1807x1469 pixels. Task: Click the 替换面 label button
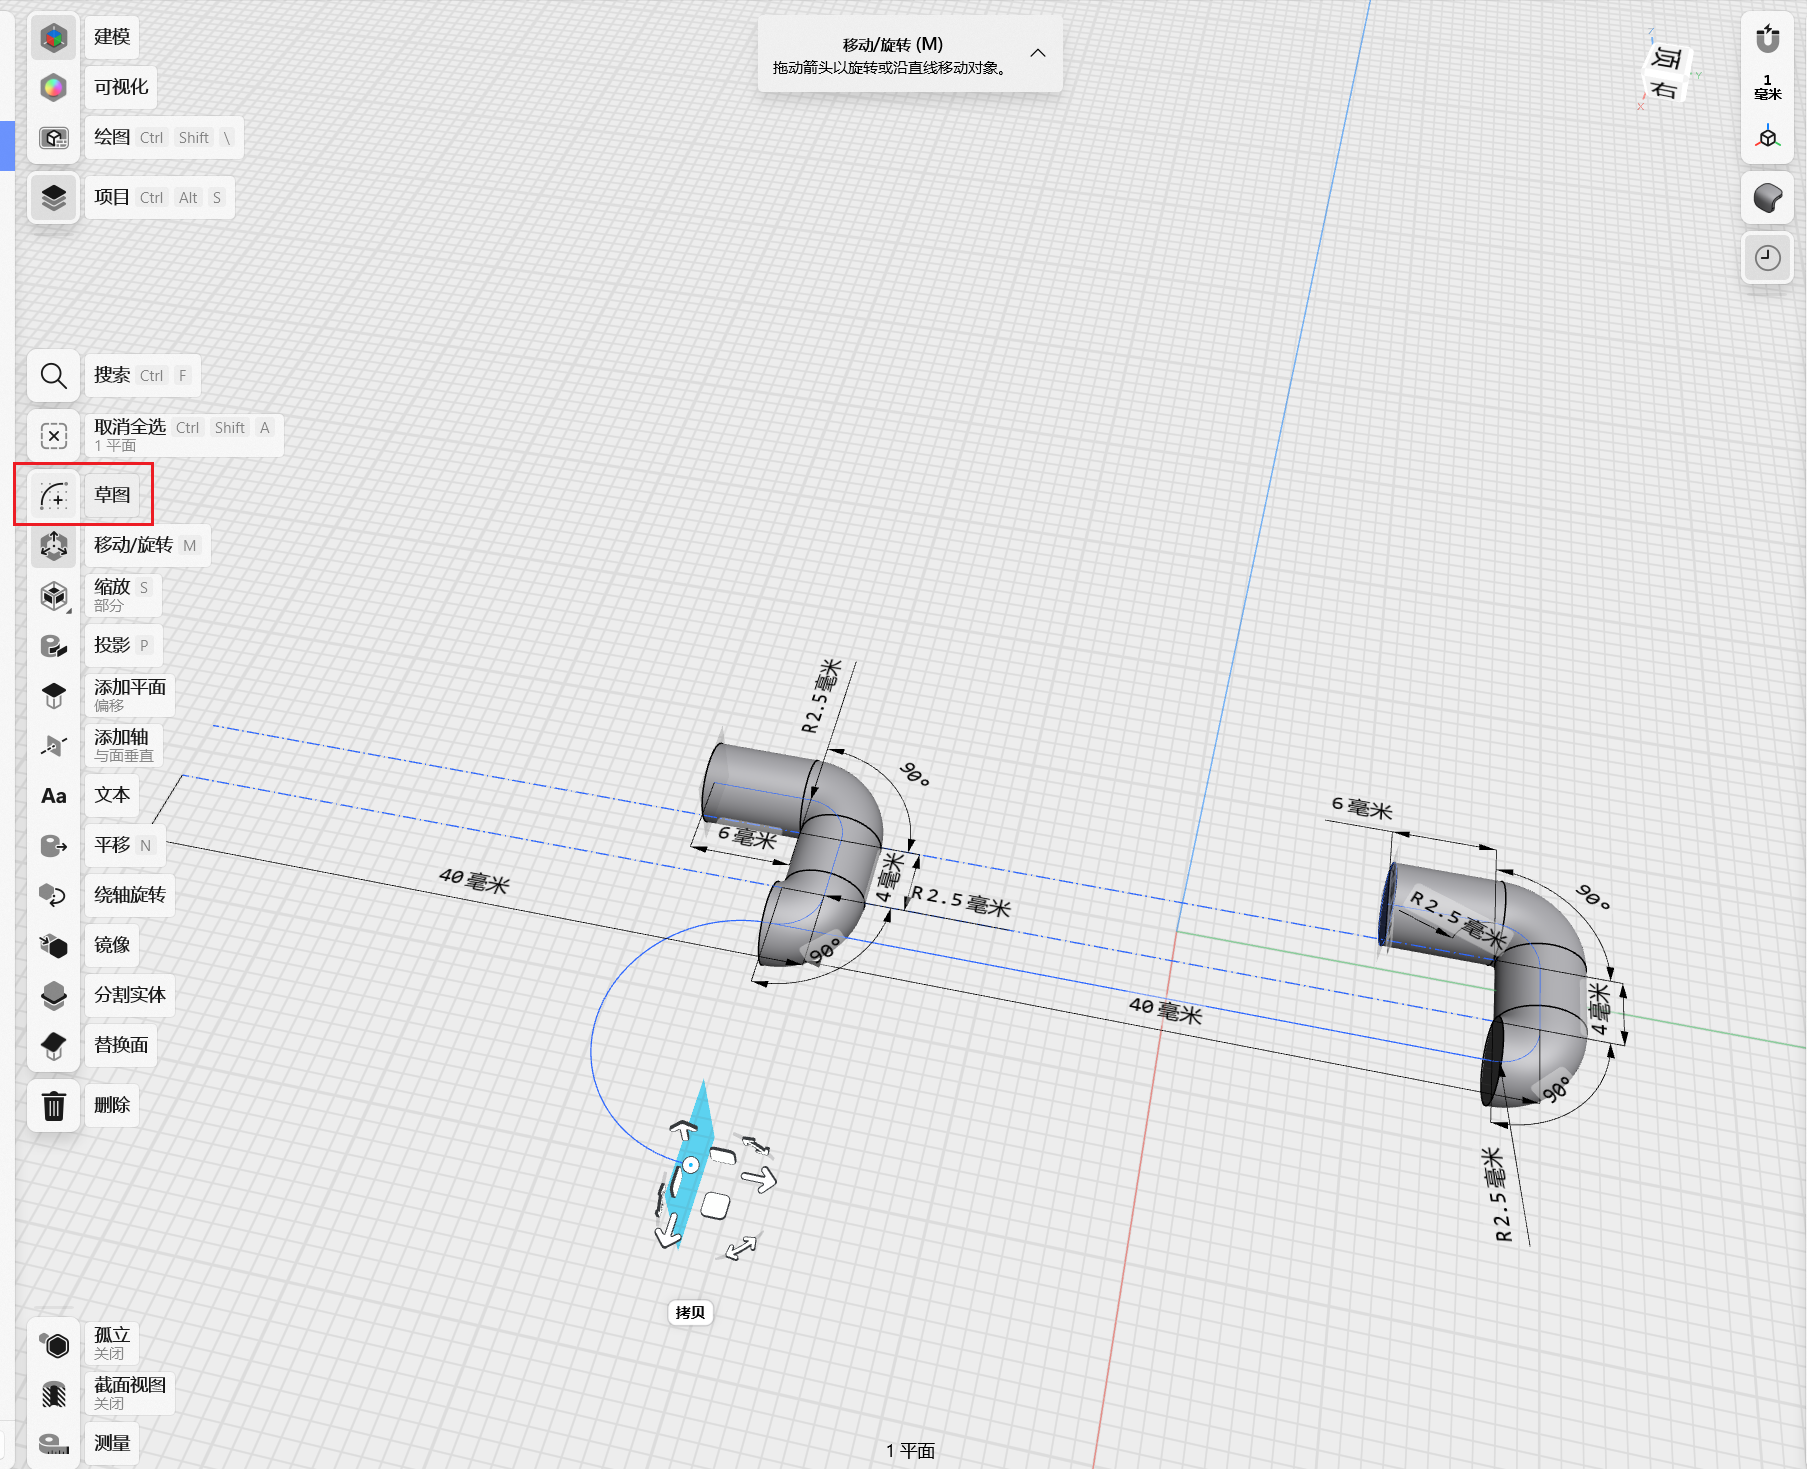[121, 1045]
